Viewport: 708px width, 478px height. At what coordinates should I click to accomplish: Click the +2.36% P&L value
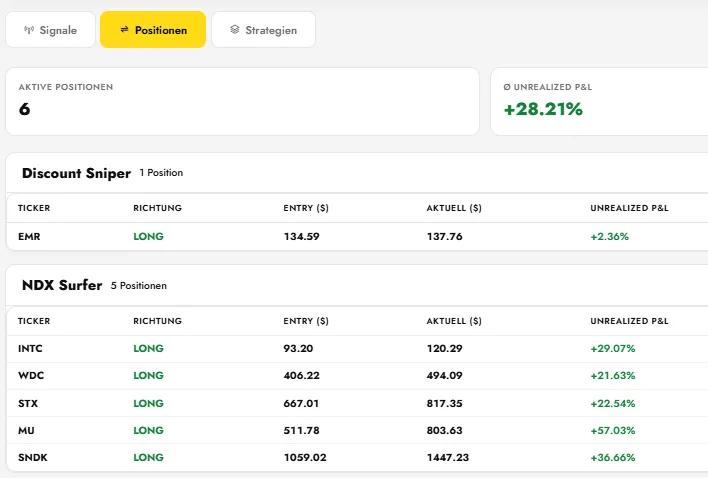point(610,237)
